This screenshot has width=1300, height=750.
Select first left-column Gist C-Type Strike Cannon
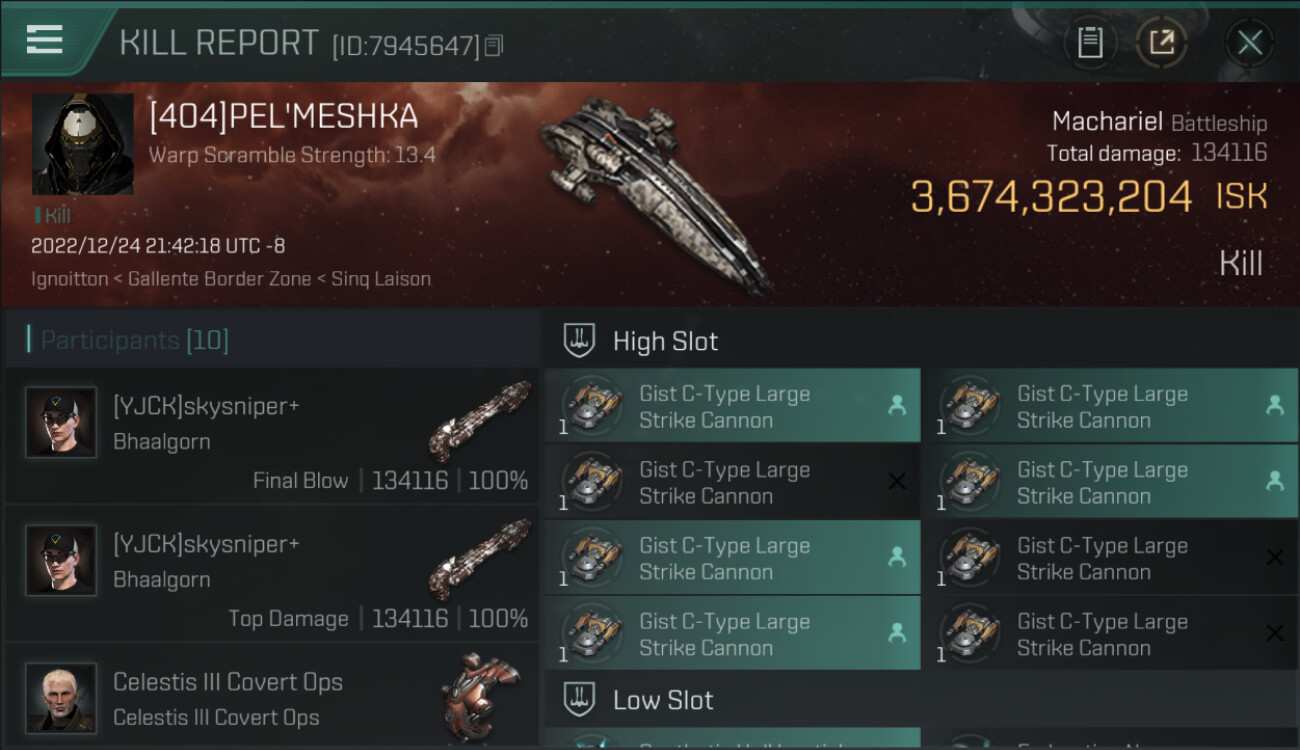coord(732,407)
